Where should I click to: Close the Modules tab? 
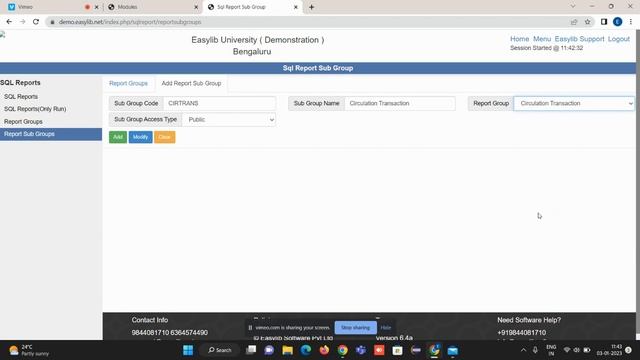tap(196, 7)
